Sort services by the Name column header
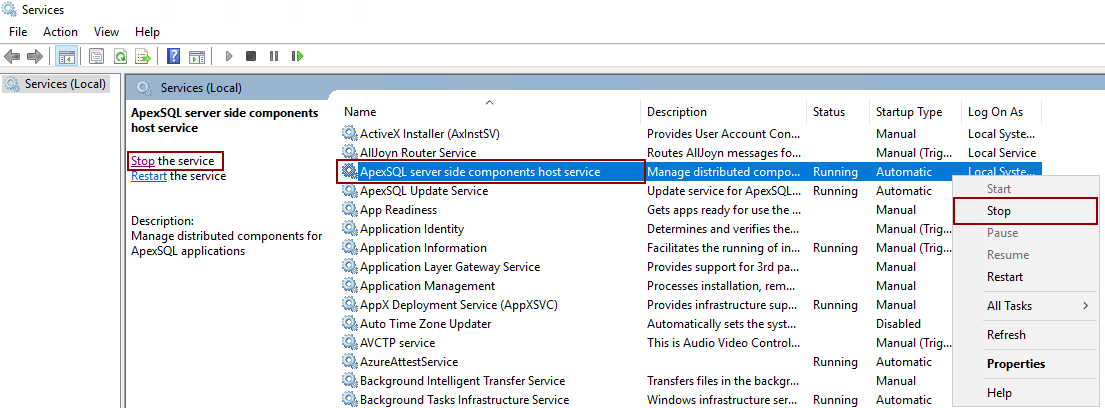This screenshot has width=1105, height=408. [x=360, y=112]
